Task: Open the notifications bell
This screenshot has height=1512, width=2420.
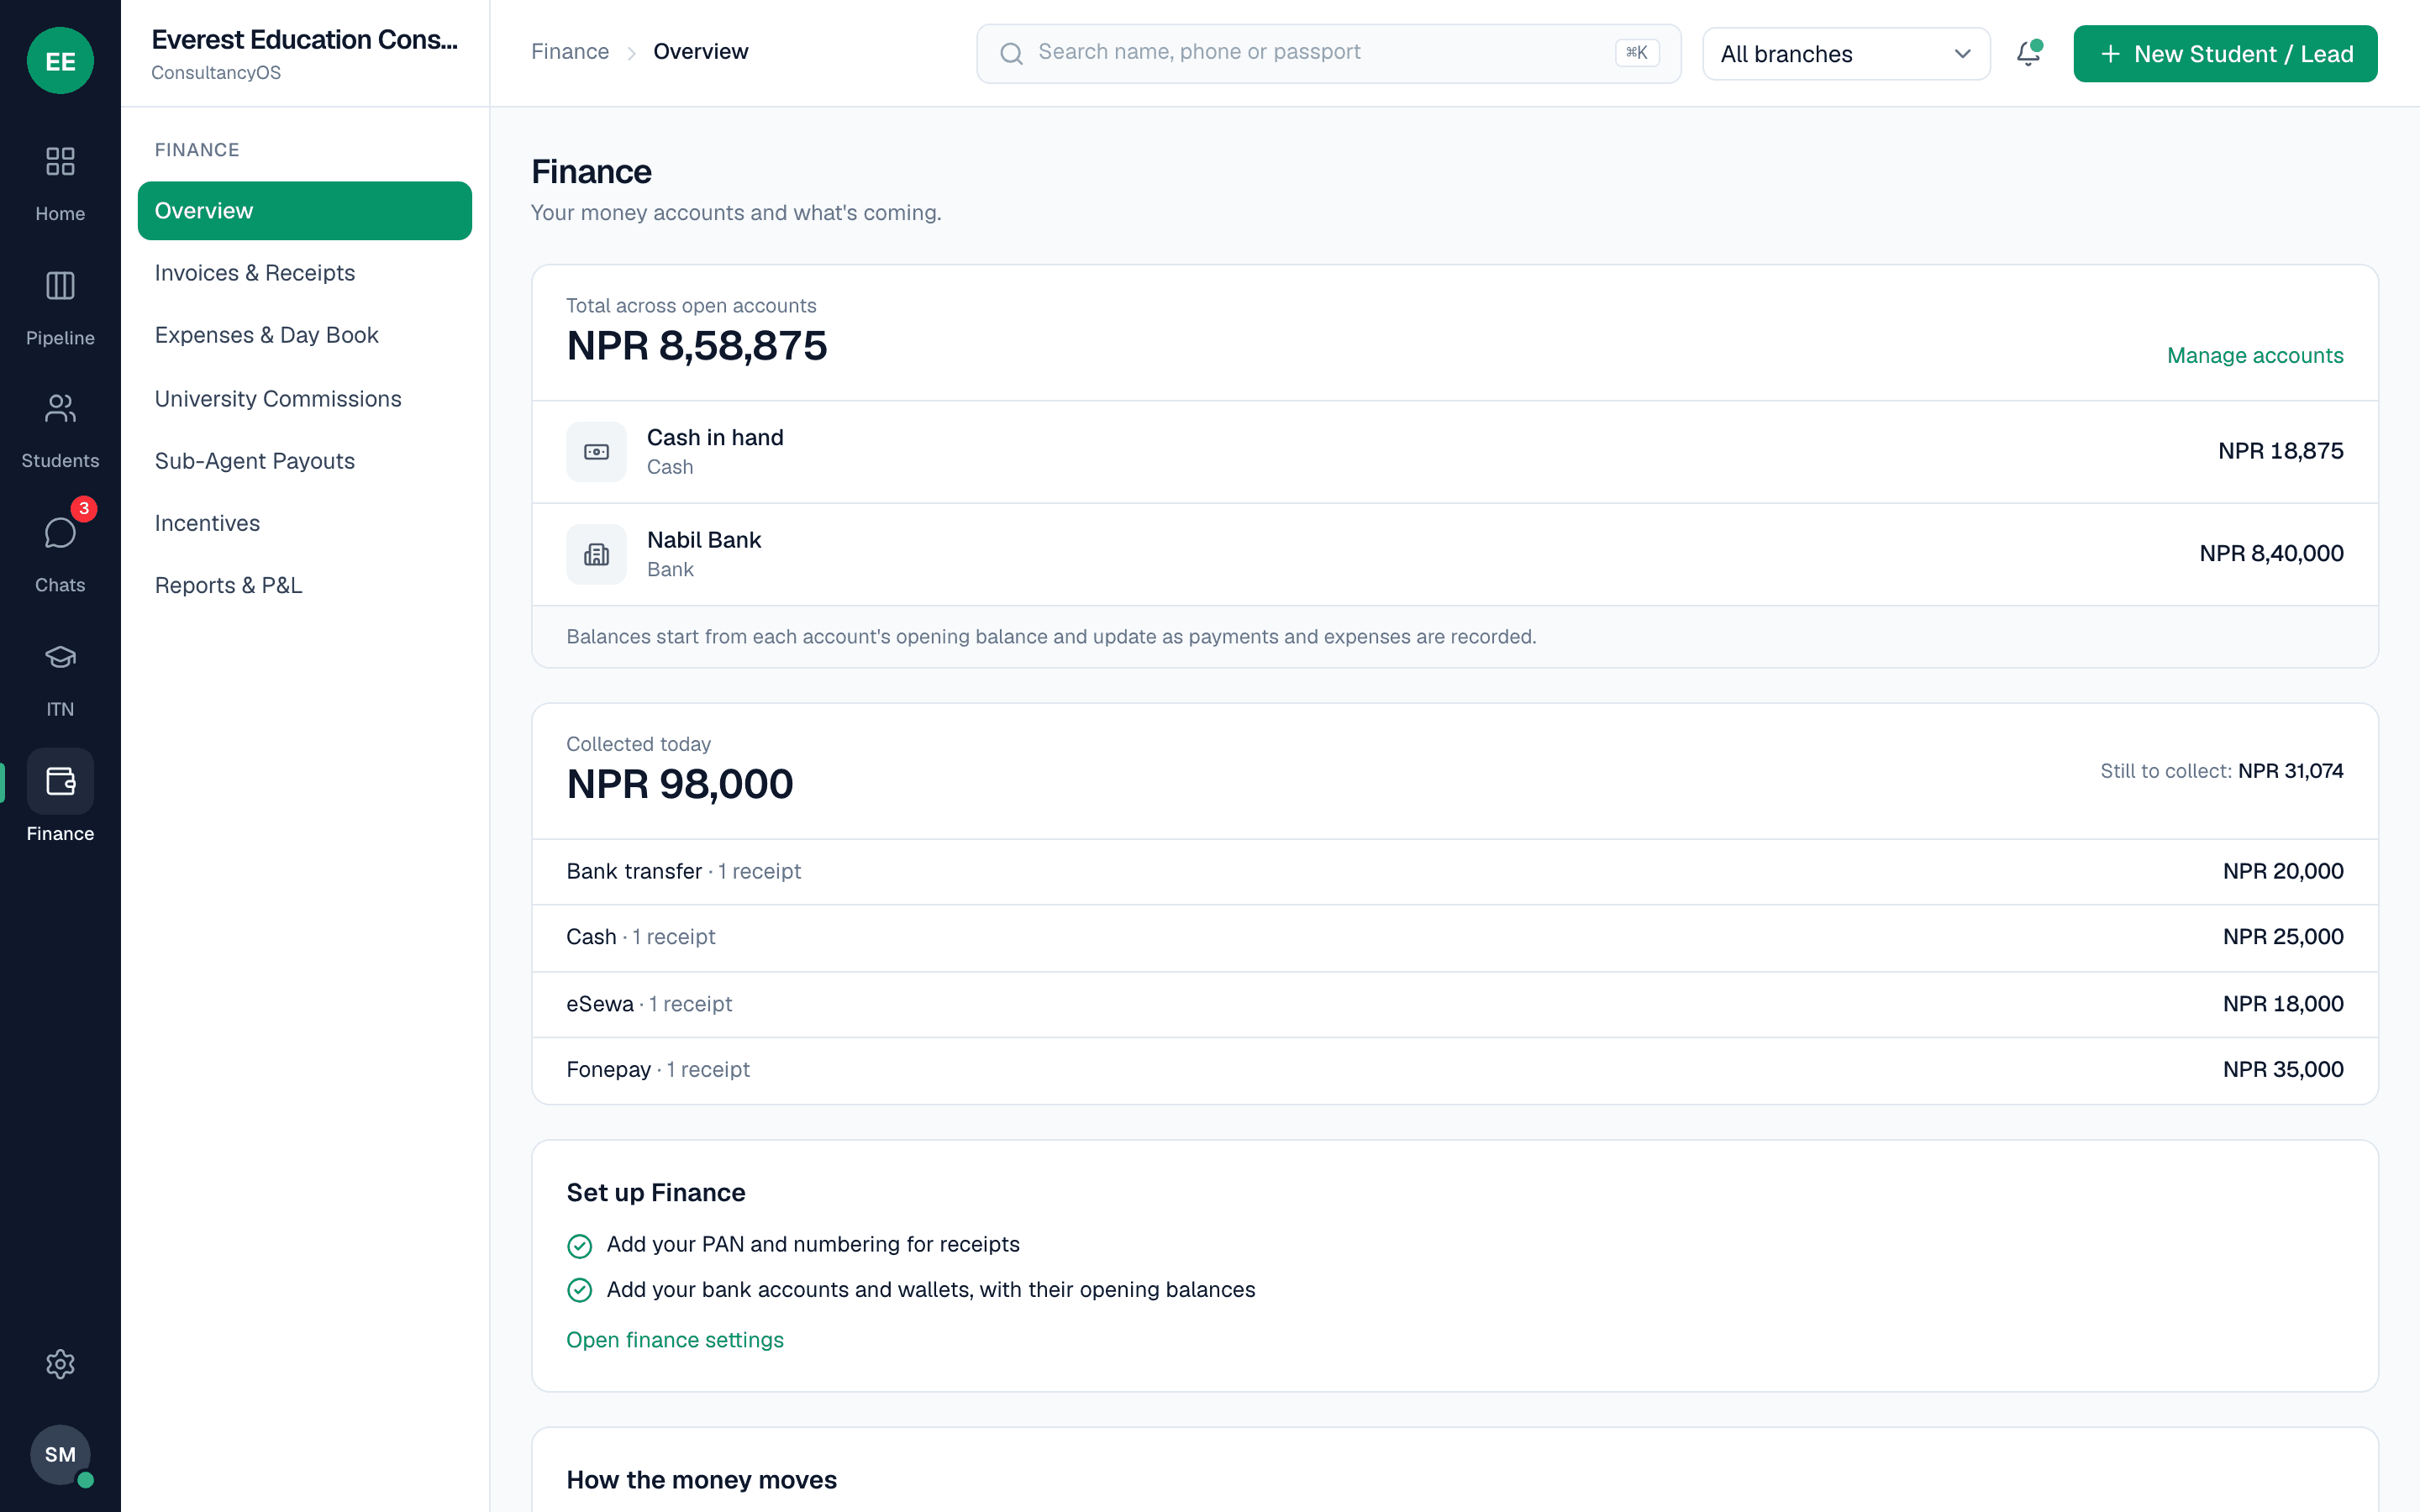Action: (x=2028, y=53)
